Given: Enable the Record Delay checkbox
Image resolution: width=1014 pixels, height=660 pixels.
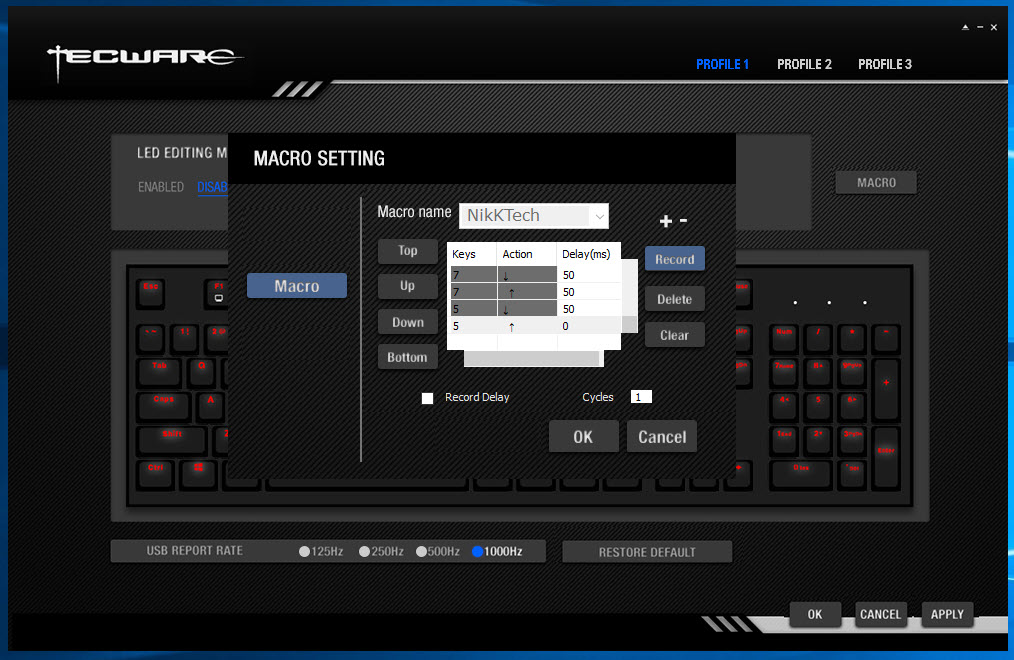Looking at the screenshot, I should point(427,398).
